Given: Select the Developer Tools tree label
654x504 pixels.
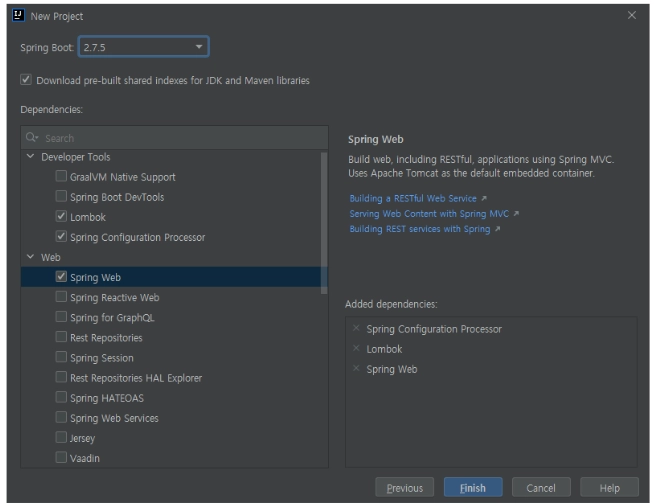Looking at the screenshot, I should 76,157.
